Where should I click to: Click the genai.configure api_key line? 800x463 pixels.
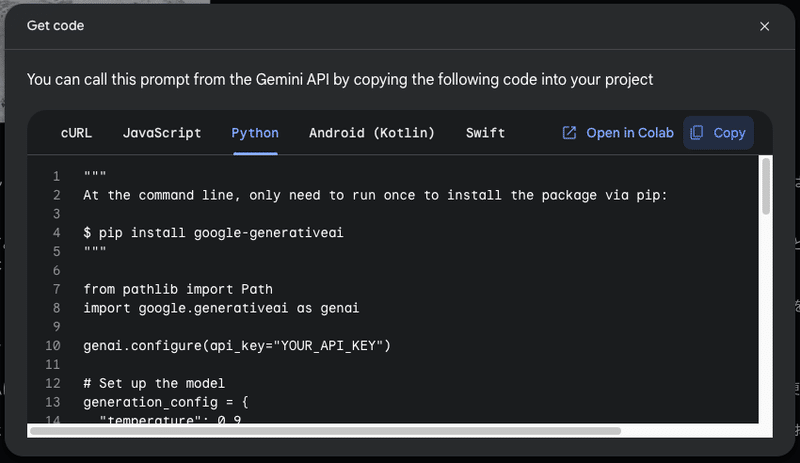[x=237, y=346]
